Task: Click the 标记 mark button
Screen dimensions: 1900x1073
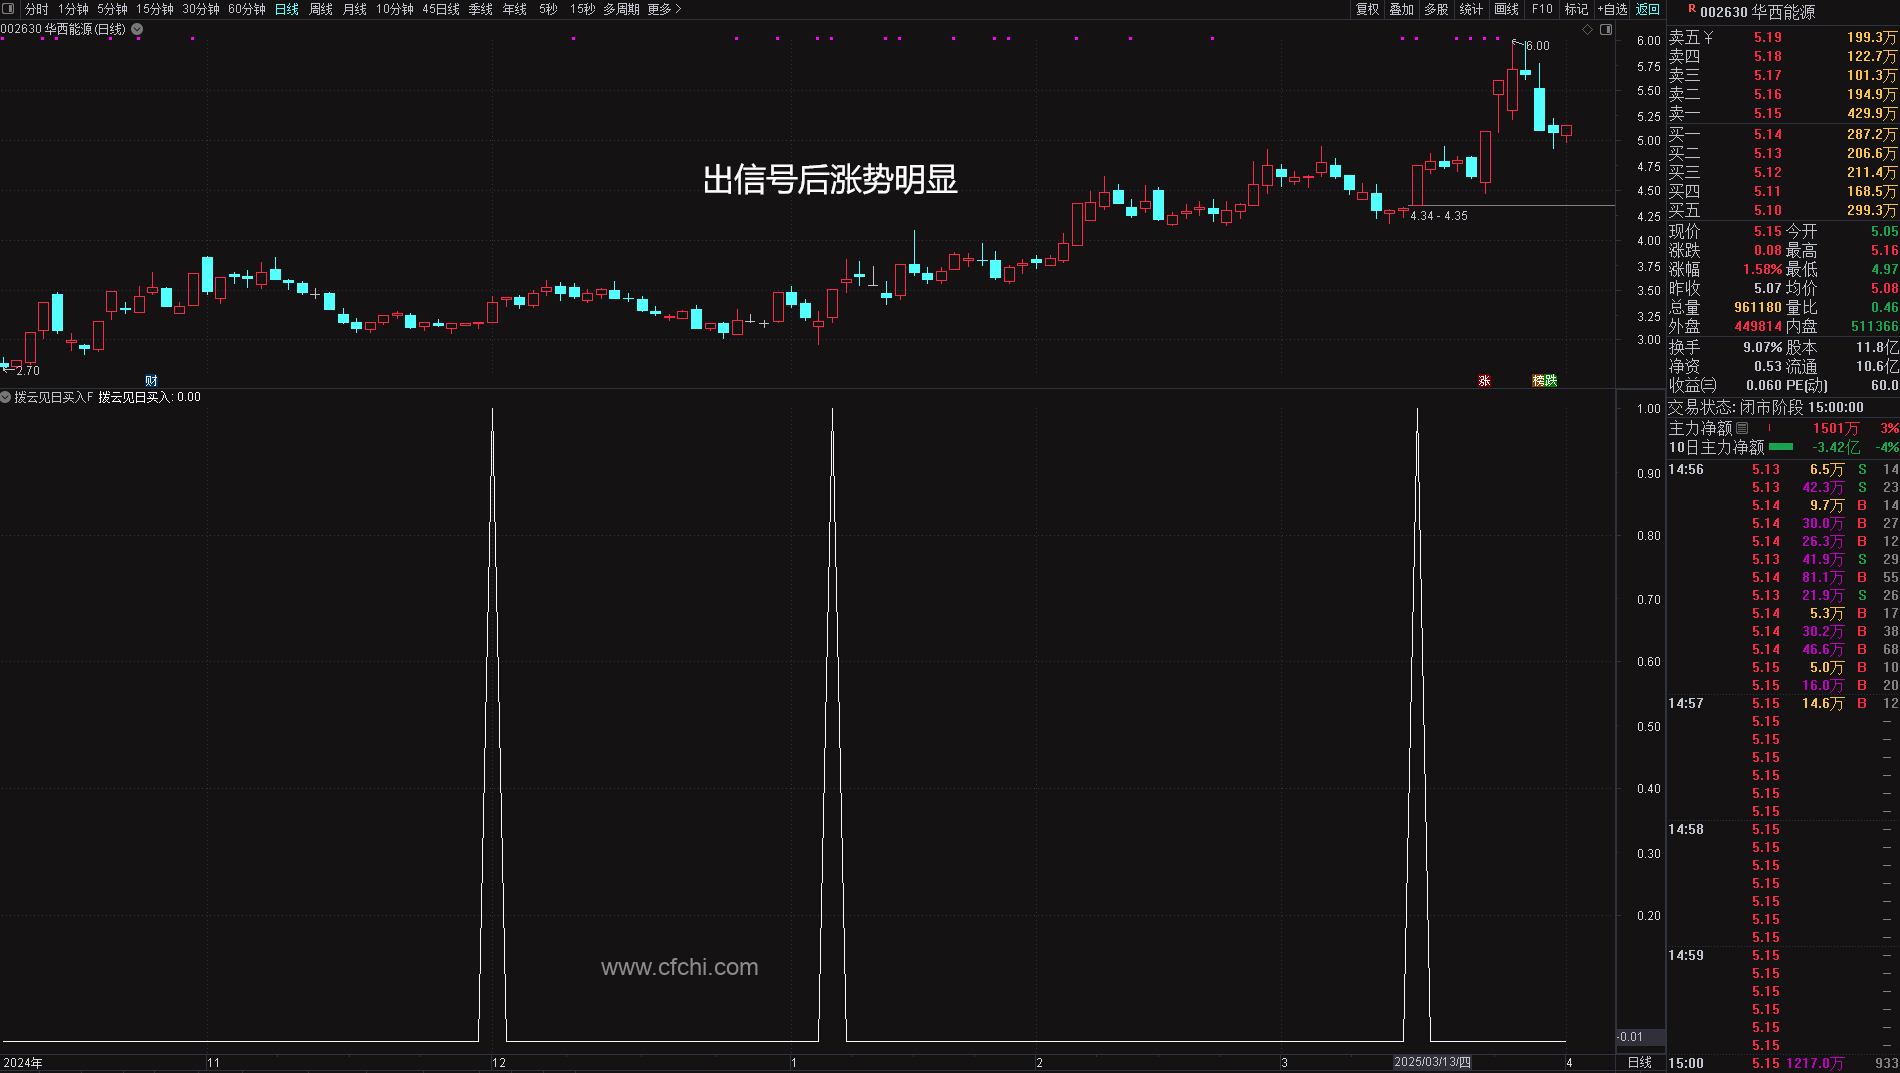Action: 1577,9
